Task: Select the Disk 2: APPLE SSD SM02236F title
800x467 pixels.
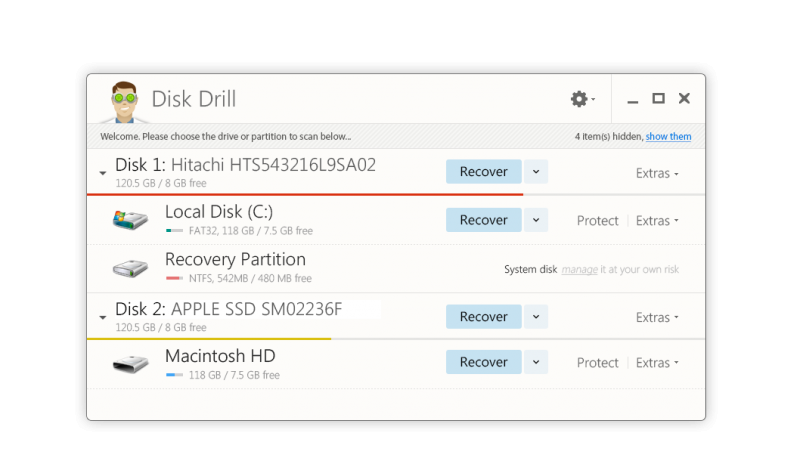Action: click(x=229, y=309)
